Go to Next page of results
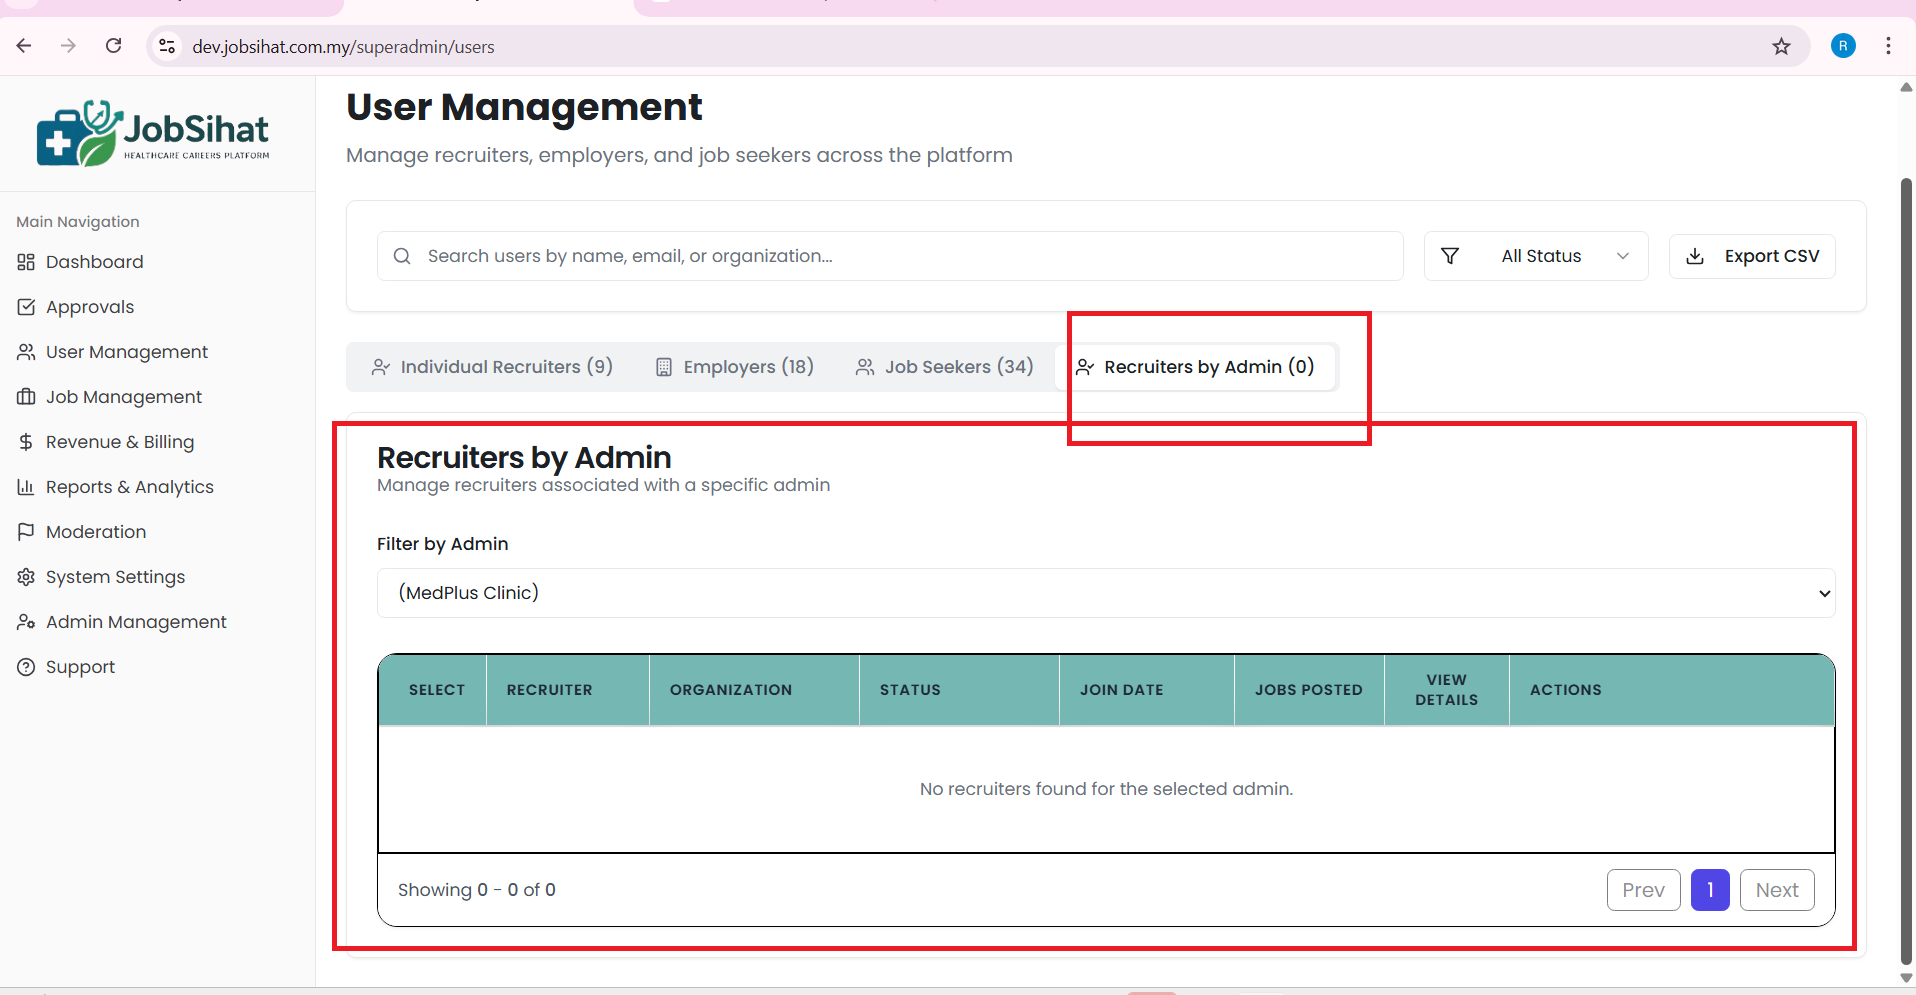The height and width of the screenshot is (995, 1916). (1776, 890)
